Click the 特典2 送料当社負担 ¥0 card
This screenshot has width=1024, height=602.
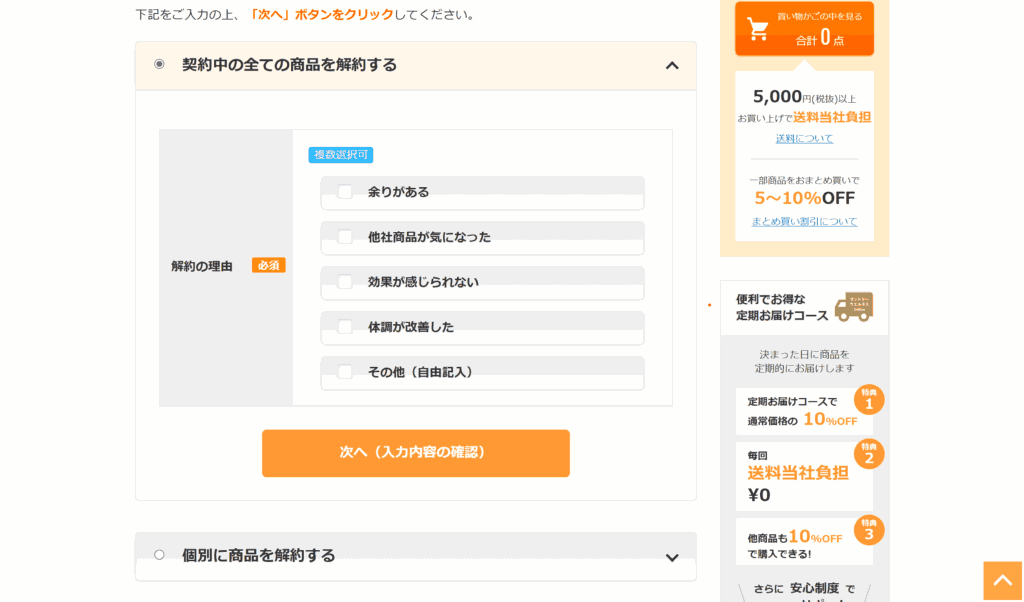[x=804, y=477]
